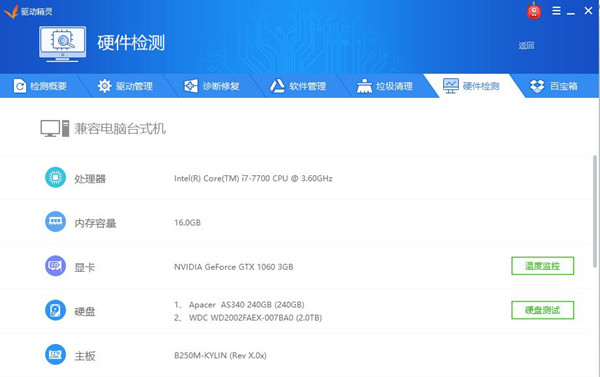This screenshot has width=600, height=377.
Task: Select the 软件管理 tab
Action: tap(298, 86)
